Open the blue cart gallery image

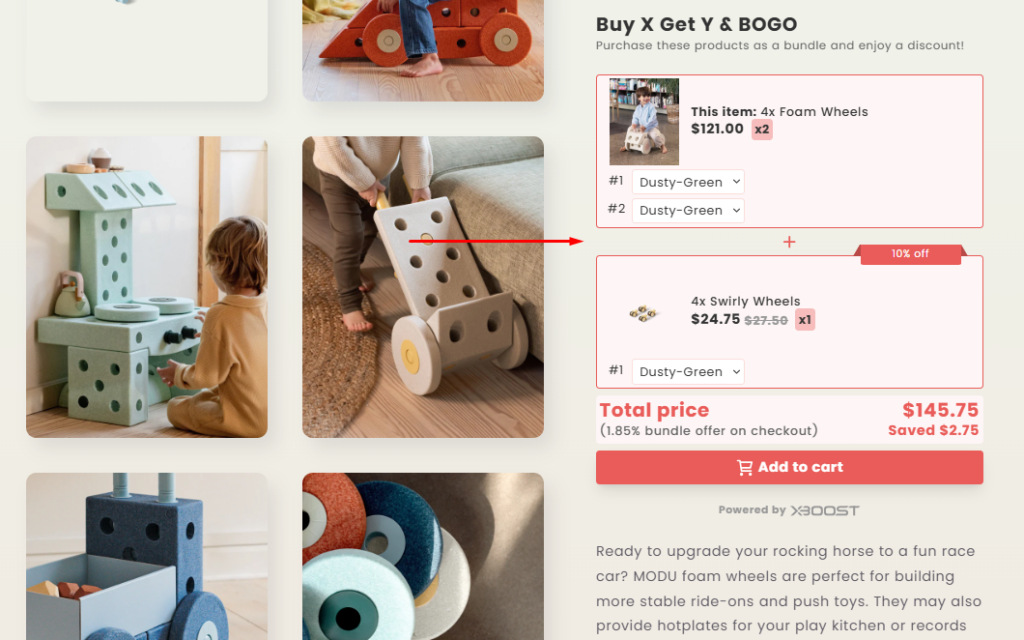click(147, 556)
